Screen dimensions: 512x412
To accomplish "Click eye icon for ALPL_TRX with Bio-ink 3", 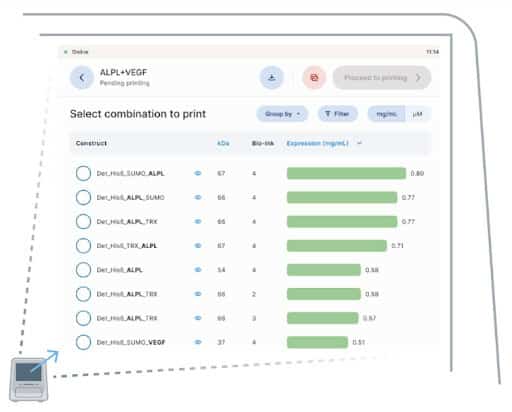I will pos(198,318).
